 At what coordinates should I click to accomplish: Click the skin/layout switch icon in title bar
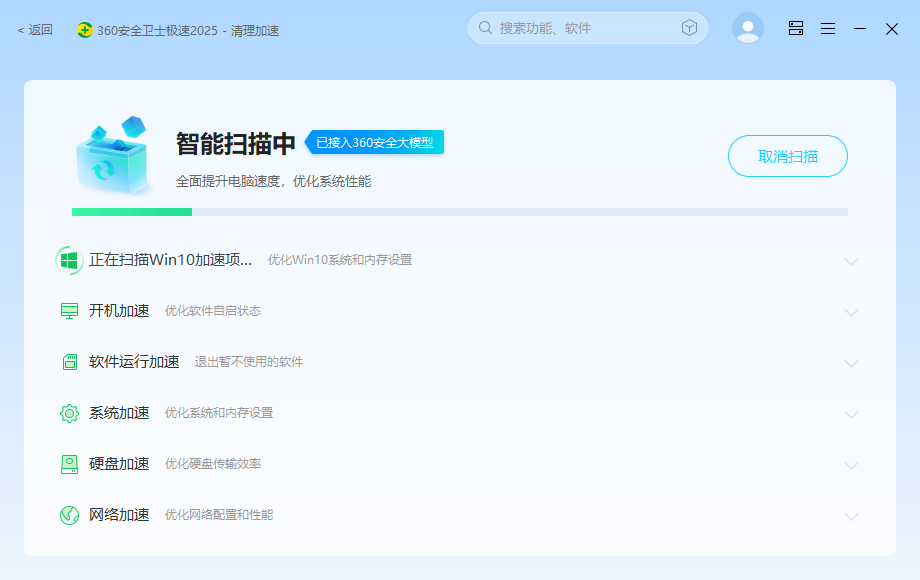point(796,28)
